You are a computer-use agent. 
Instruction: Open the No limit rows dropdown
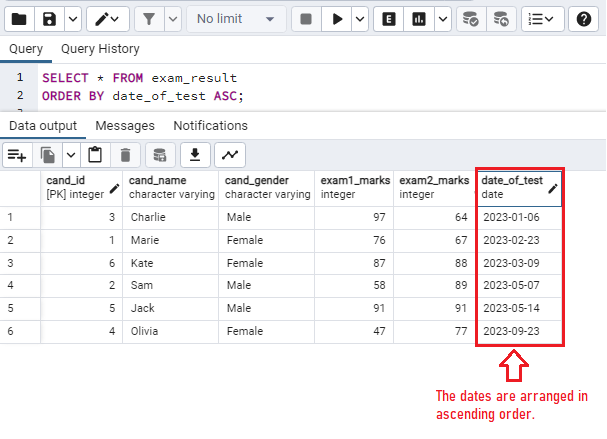[236, 19]
